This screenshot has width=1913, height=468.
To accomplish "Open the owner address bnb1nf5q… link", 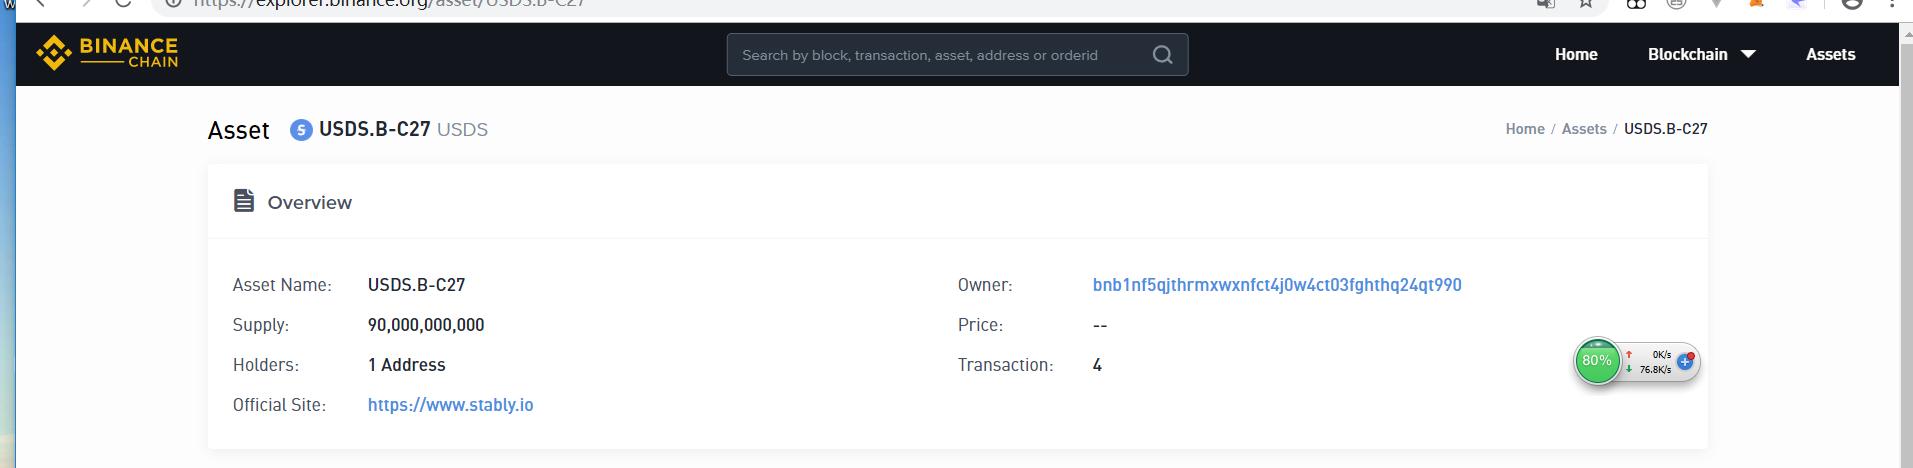I will [x=1276, y=285].
